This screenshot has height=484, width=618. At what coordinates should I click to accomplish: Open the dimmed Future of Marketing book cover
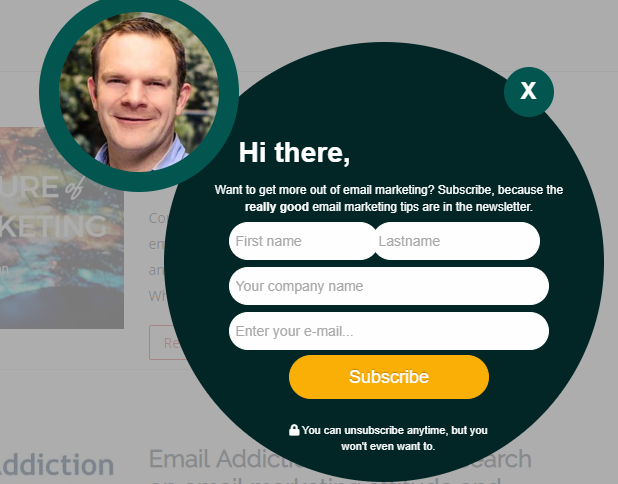coord(62,228)
